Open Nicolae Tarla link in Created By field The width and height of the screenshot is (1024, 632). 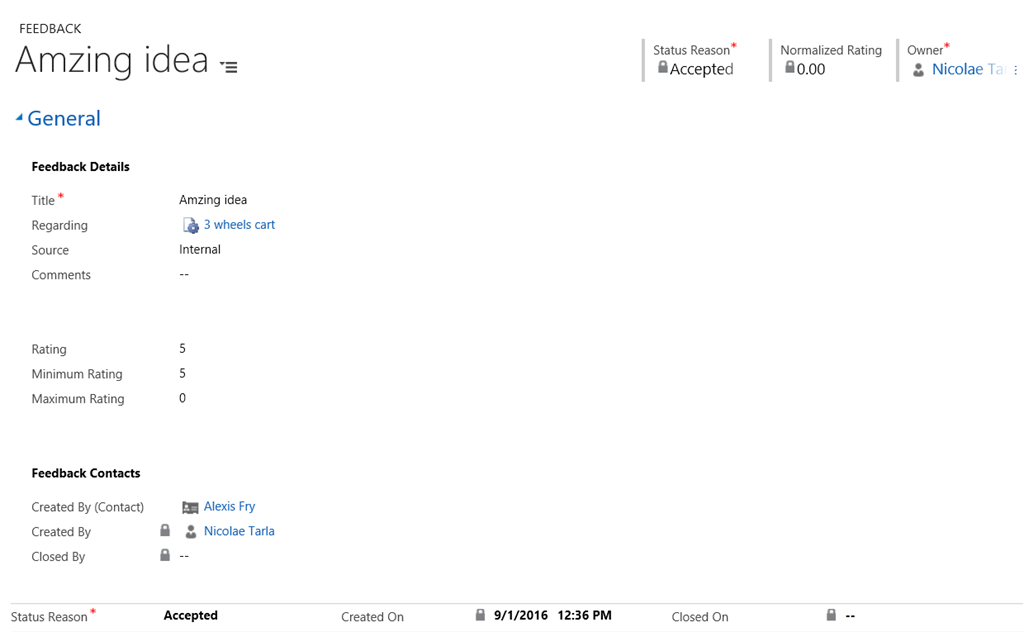239,531
